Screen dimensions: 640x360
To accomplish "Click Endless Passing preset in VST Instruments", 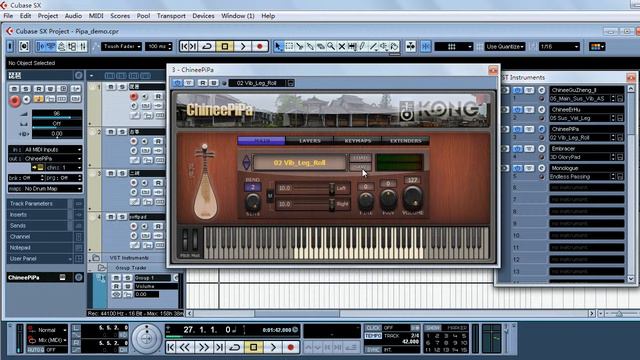I will pos(579,177).
